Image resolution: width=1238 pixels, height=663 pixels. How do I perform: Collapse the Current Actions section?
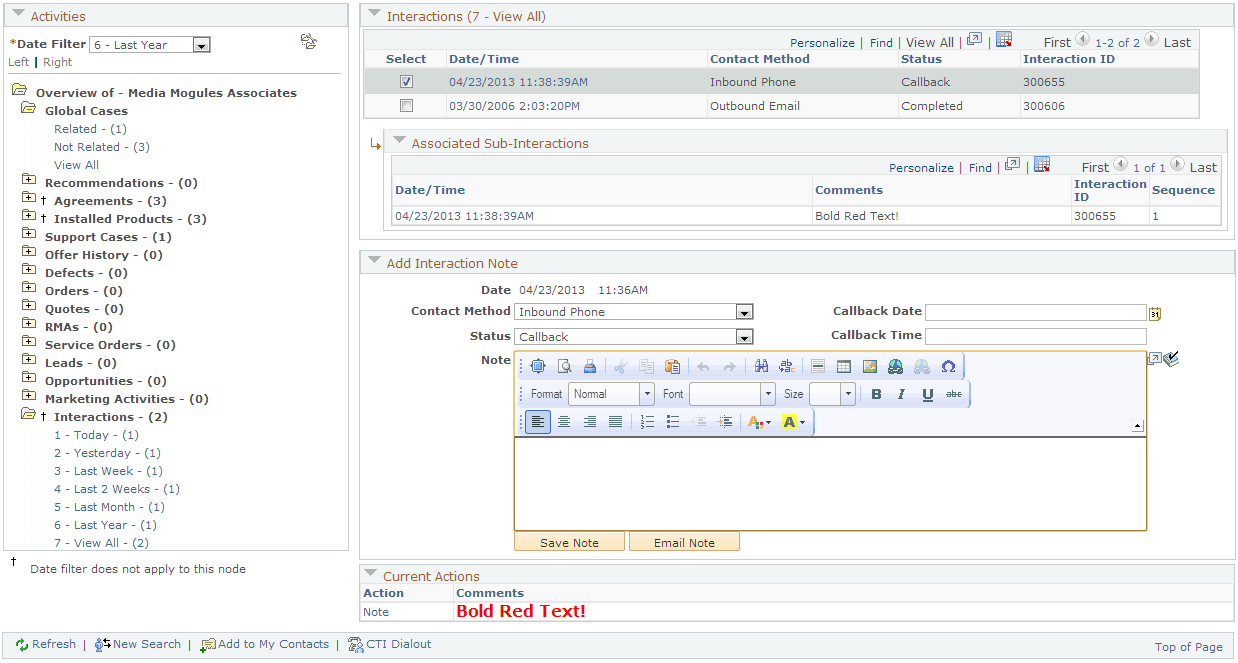tap(371, 575)
